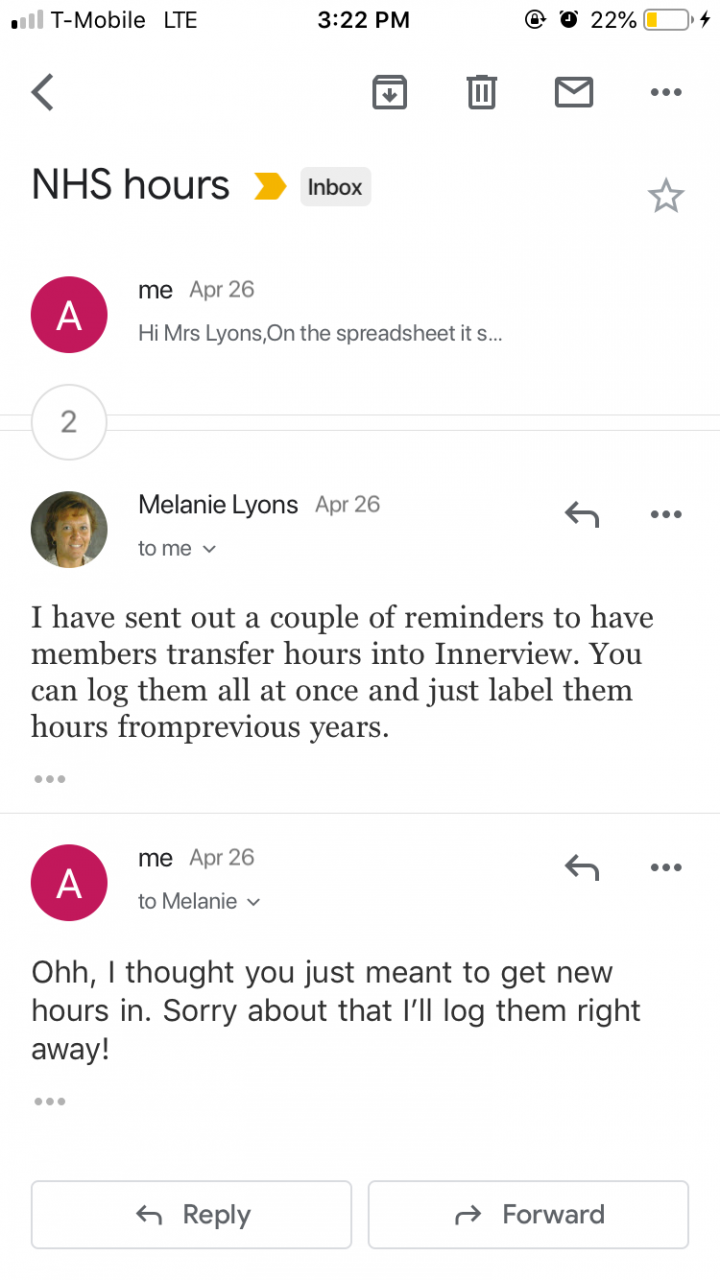Show trimmed content under Melanie's message

(x=49, y=779)
